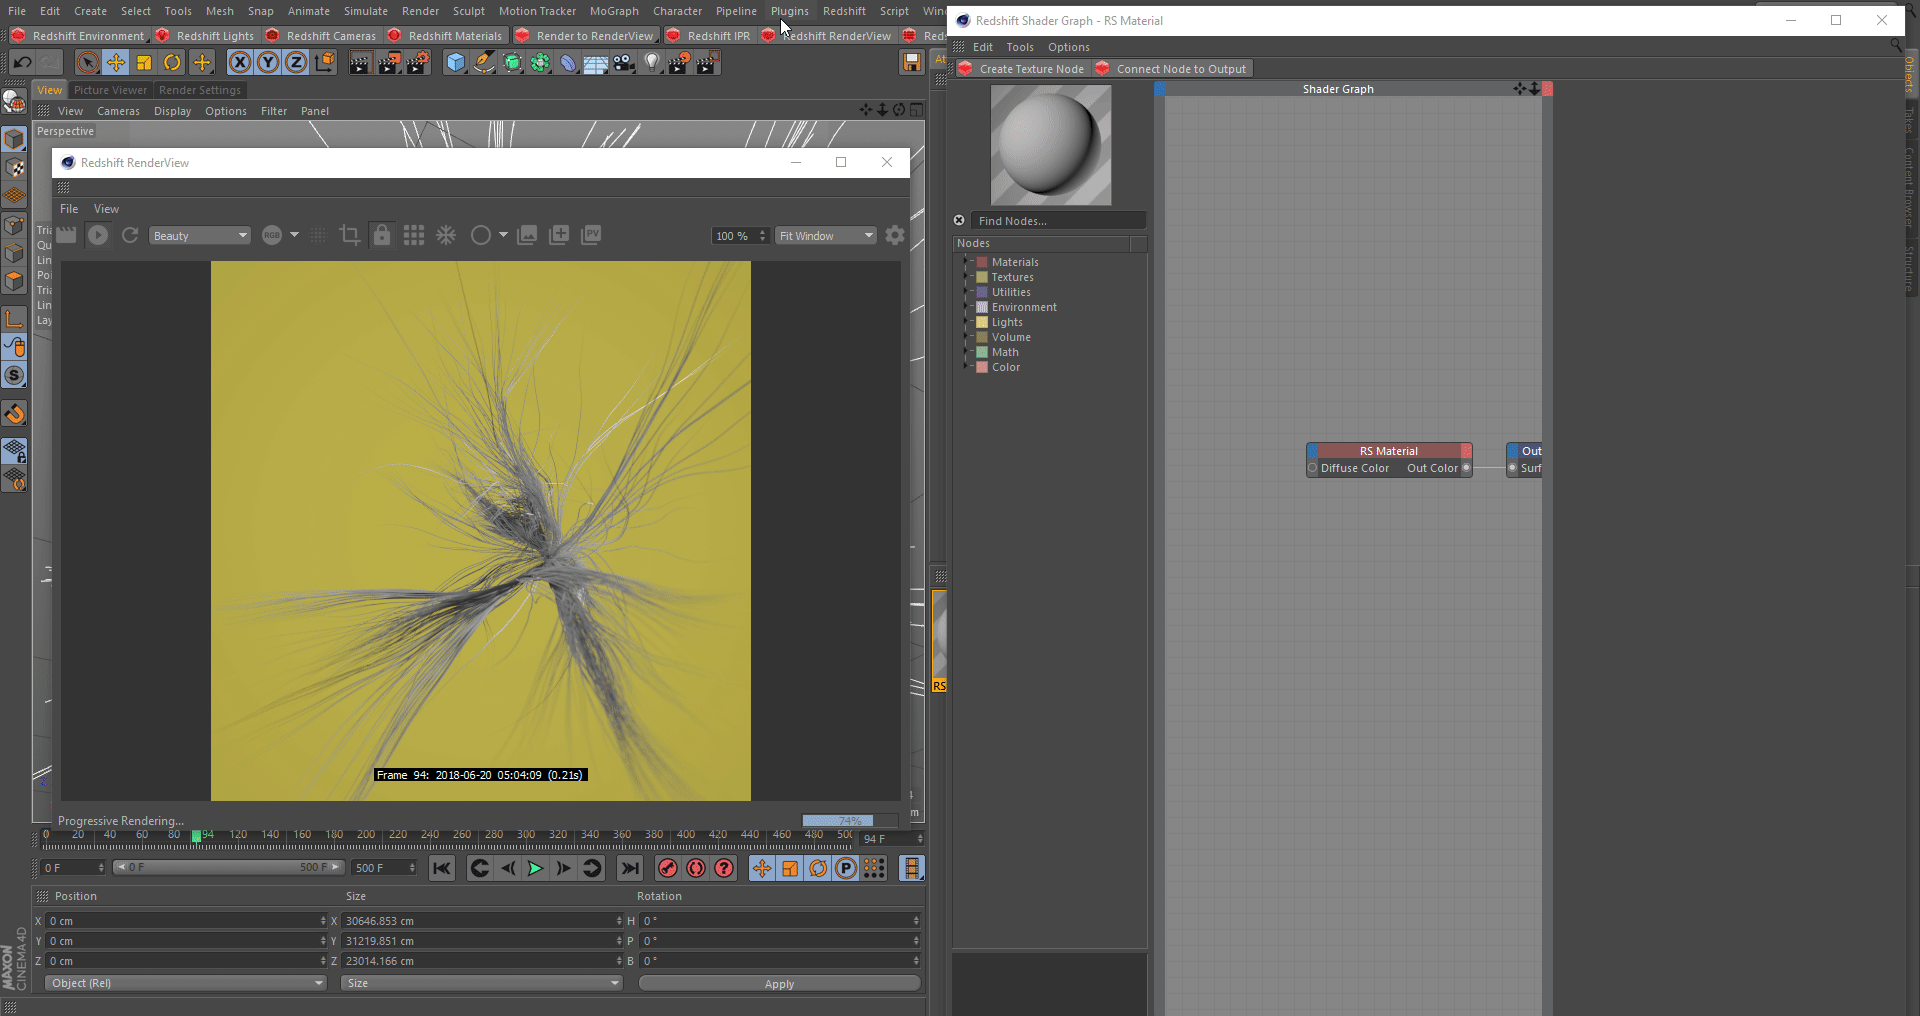Viewport: 1920px width, 1016px height.
Task: Start IPR render in Redshift RenderView
Action: pyautogui.click(x=98, y=235)
